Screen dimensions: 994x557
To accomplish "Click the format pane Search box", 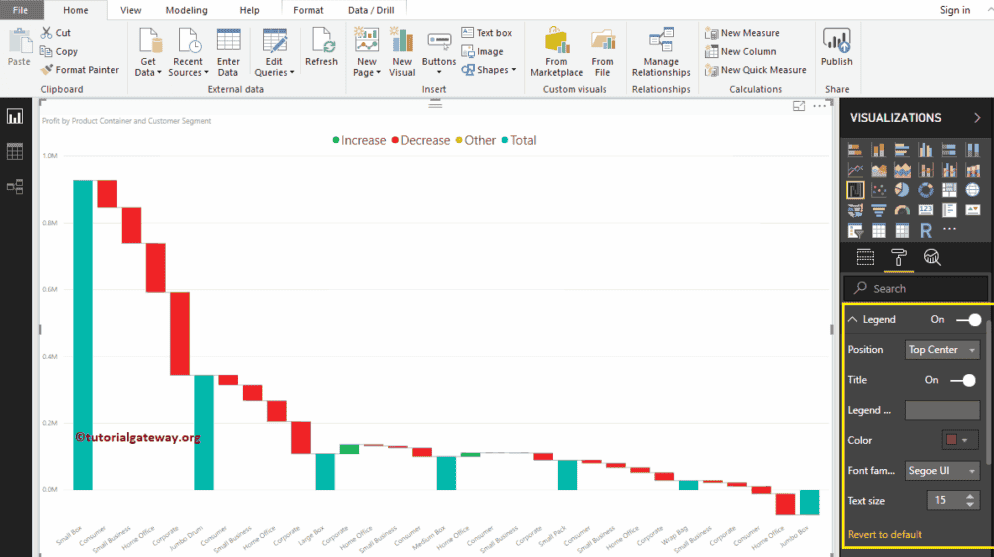I will point(915,289).
